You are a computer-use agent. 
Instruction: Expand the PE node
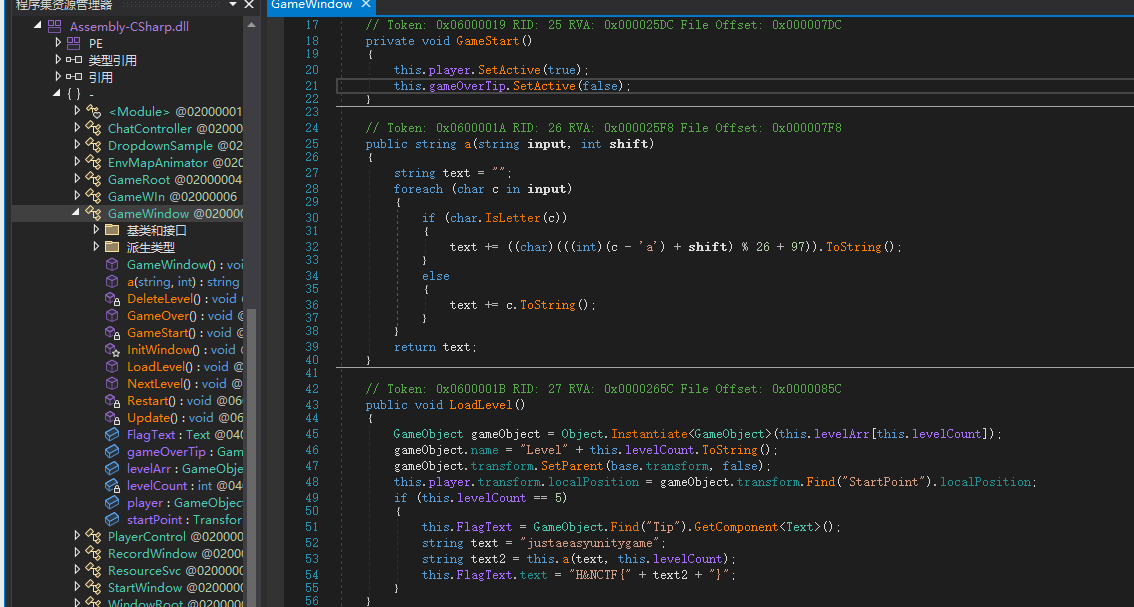58,43
